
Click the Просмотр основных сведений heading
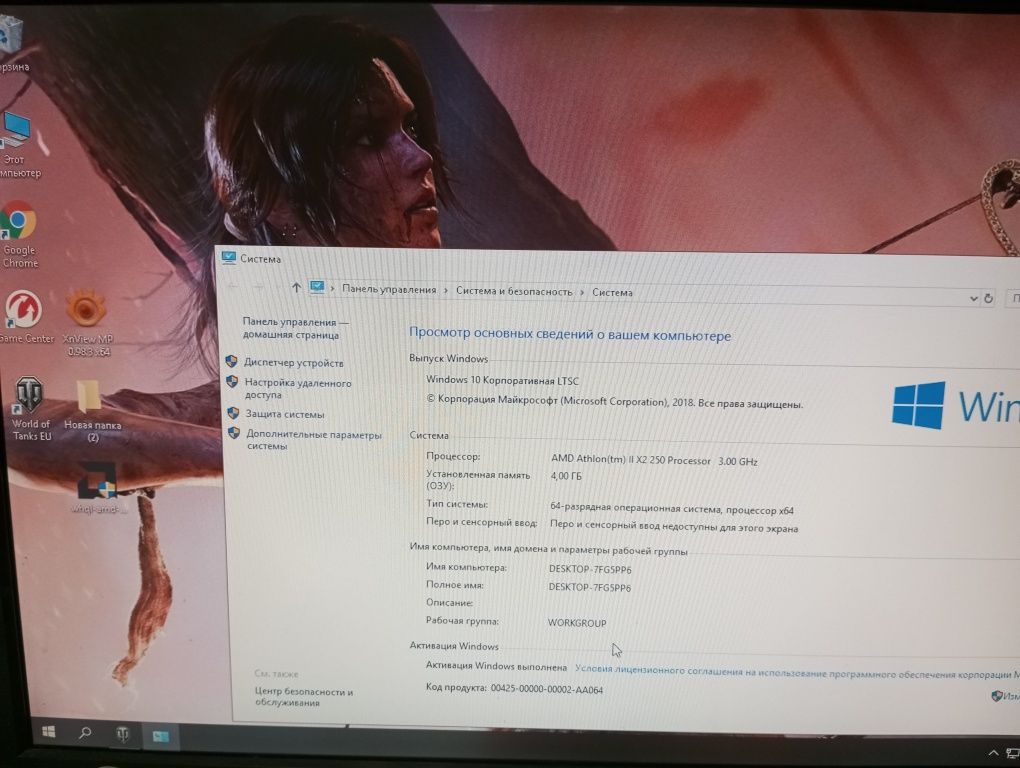[x=570, y=334]
